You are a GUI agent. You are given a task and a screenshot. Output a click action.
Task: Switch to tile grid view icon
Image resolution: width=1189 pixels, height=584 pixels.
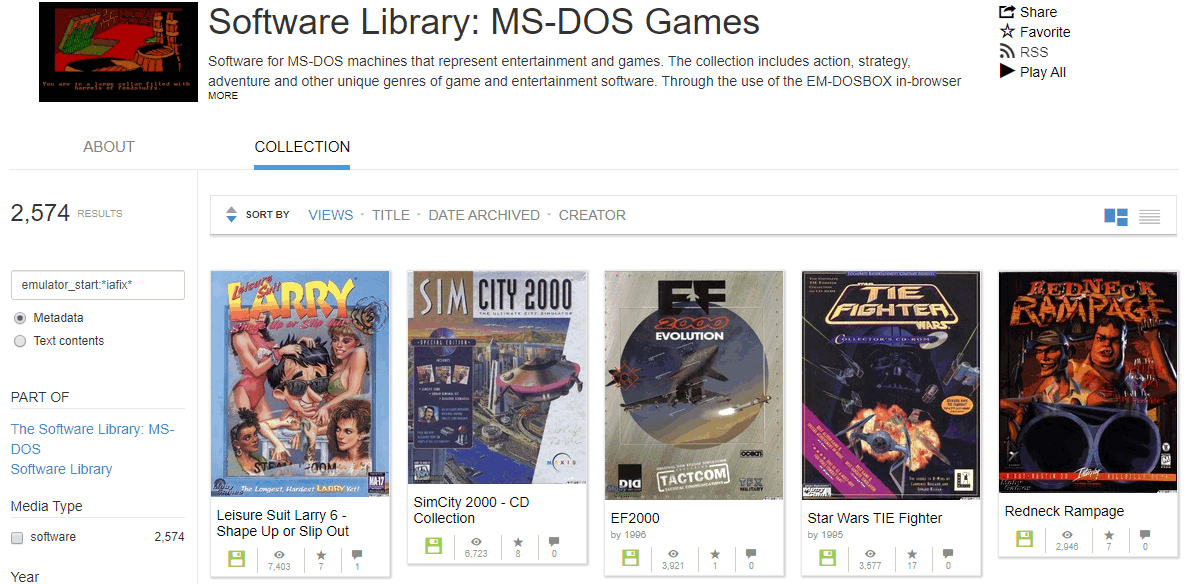pyautogui.click(x=1115, y=216)
